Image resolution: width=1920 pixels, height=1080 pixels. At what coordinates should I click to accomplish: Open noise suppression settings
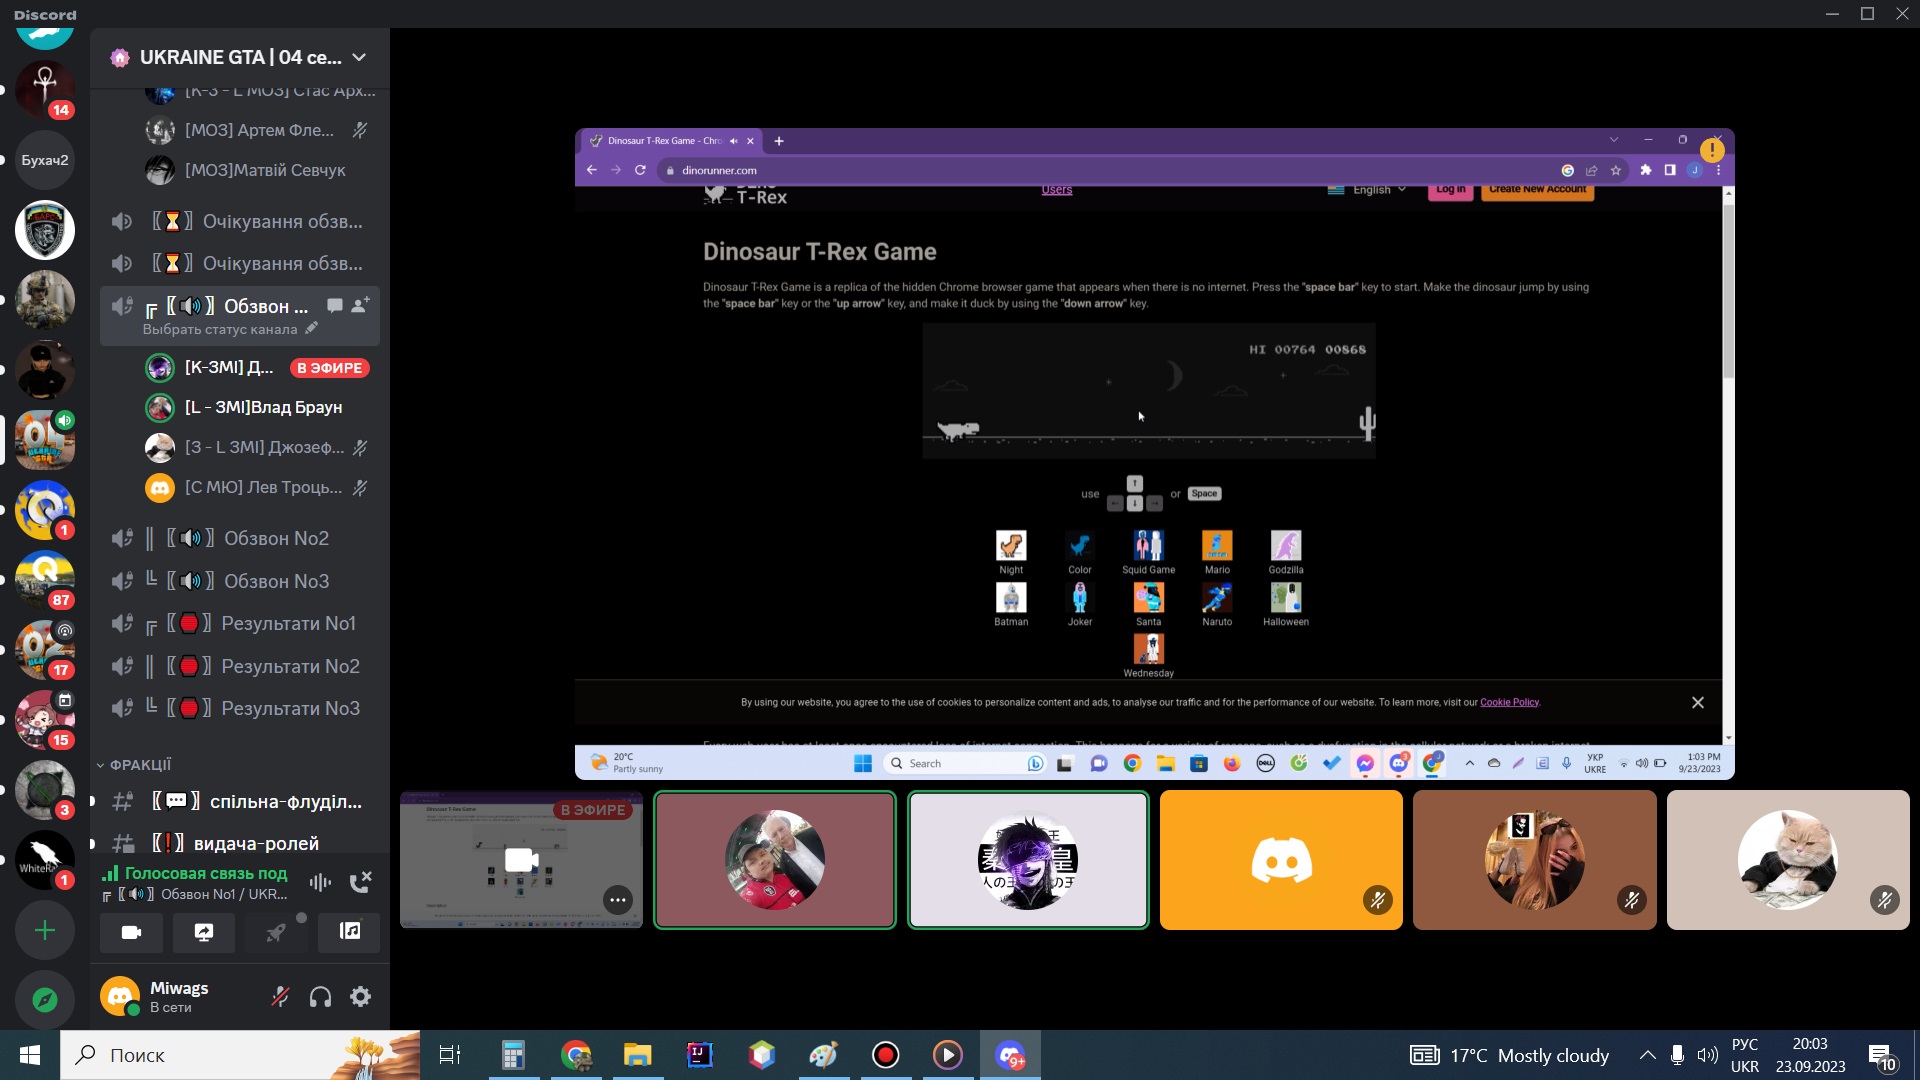point(320,881)
